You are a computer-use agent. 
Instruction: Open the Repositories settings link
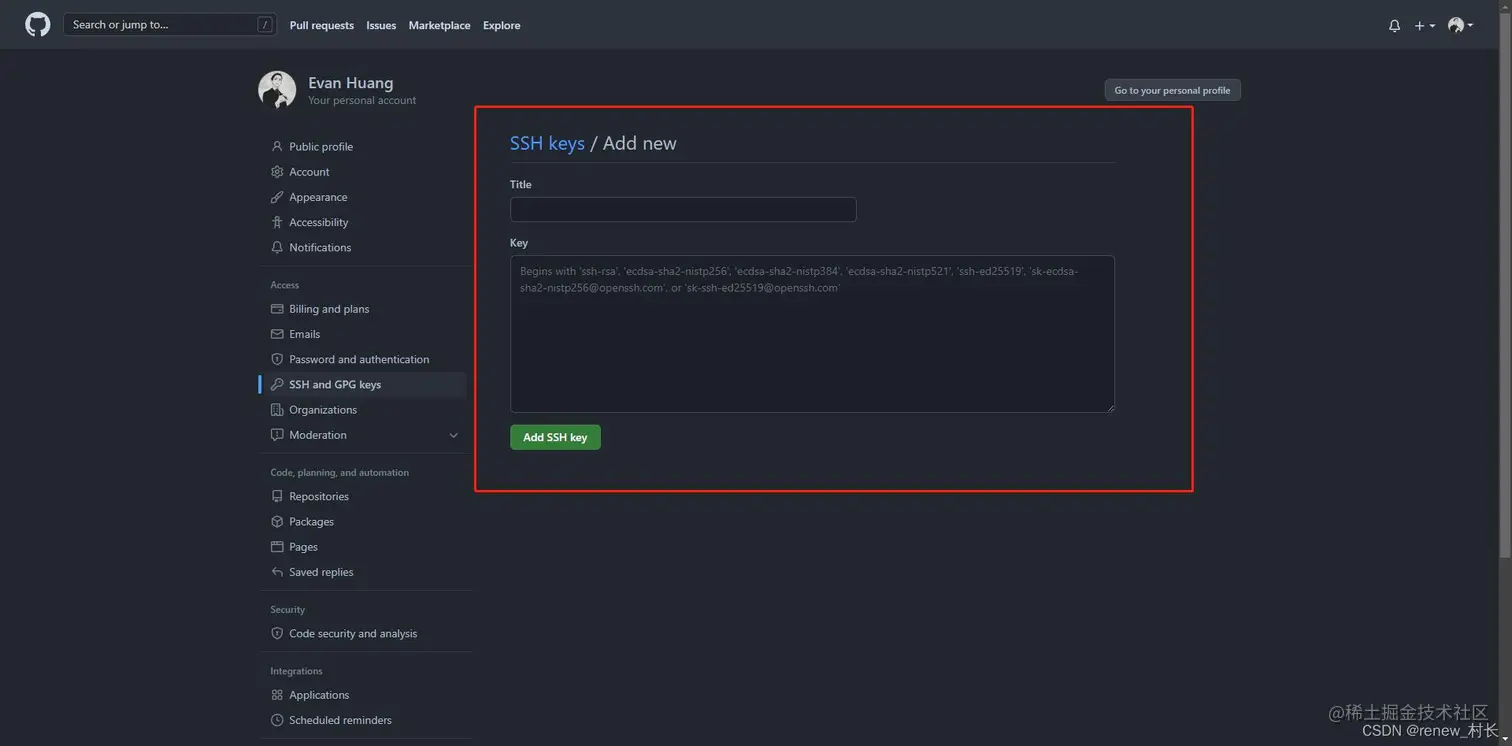click(x=319, y=496)
